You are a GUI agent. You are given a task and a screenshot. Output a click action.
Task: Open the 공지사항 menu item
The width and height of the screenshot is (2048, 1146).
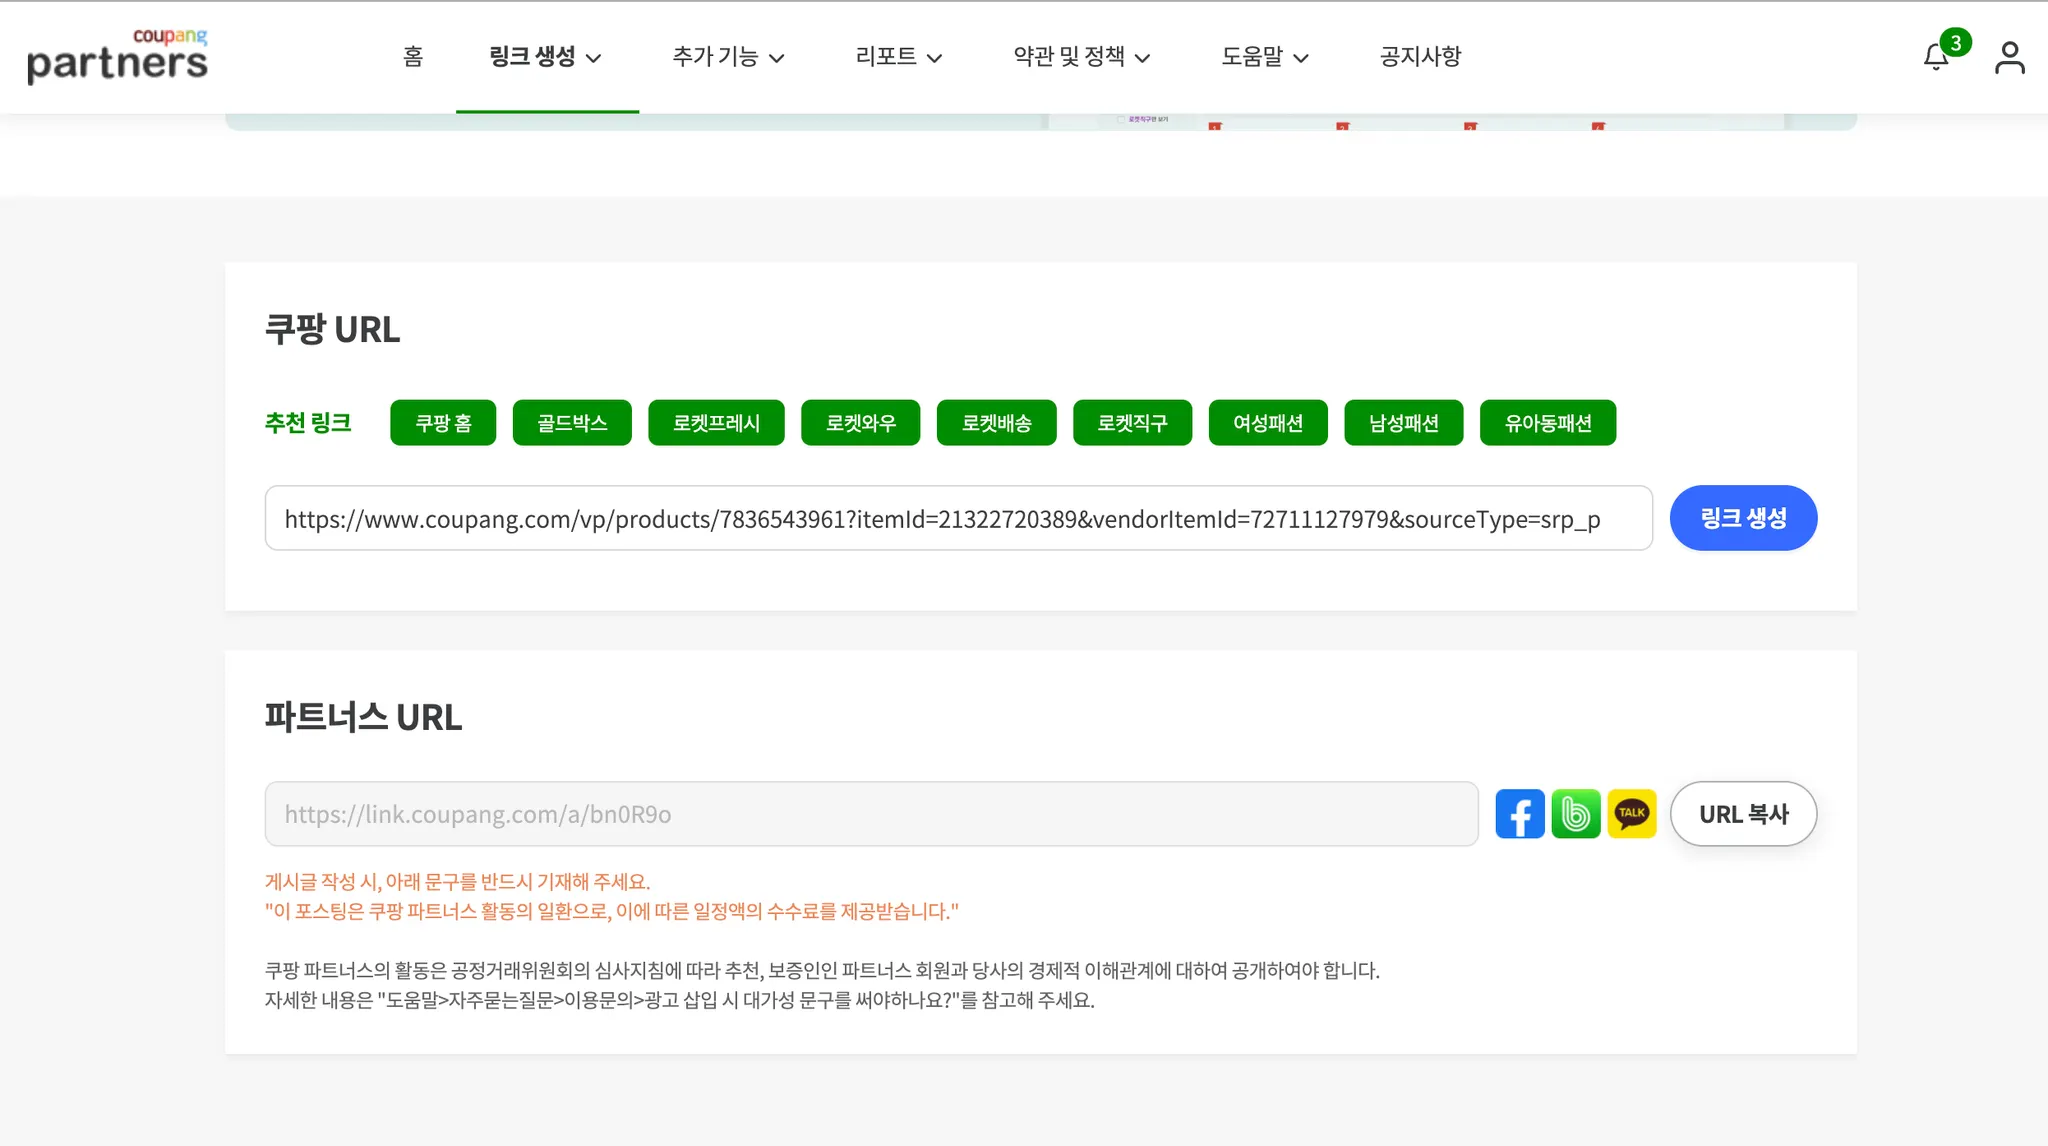[1420, 57]
